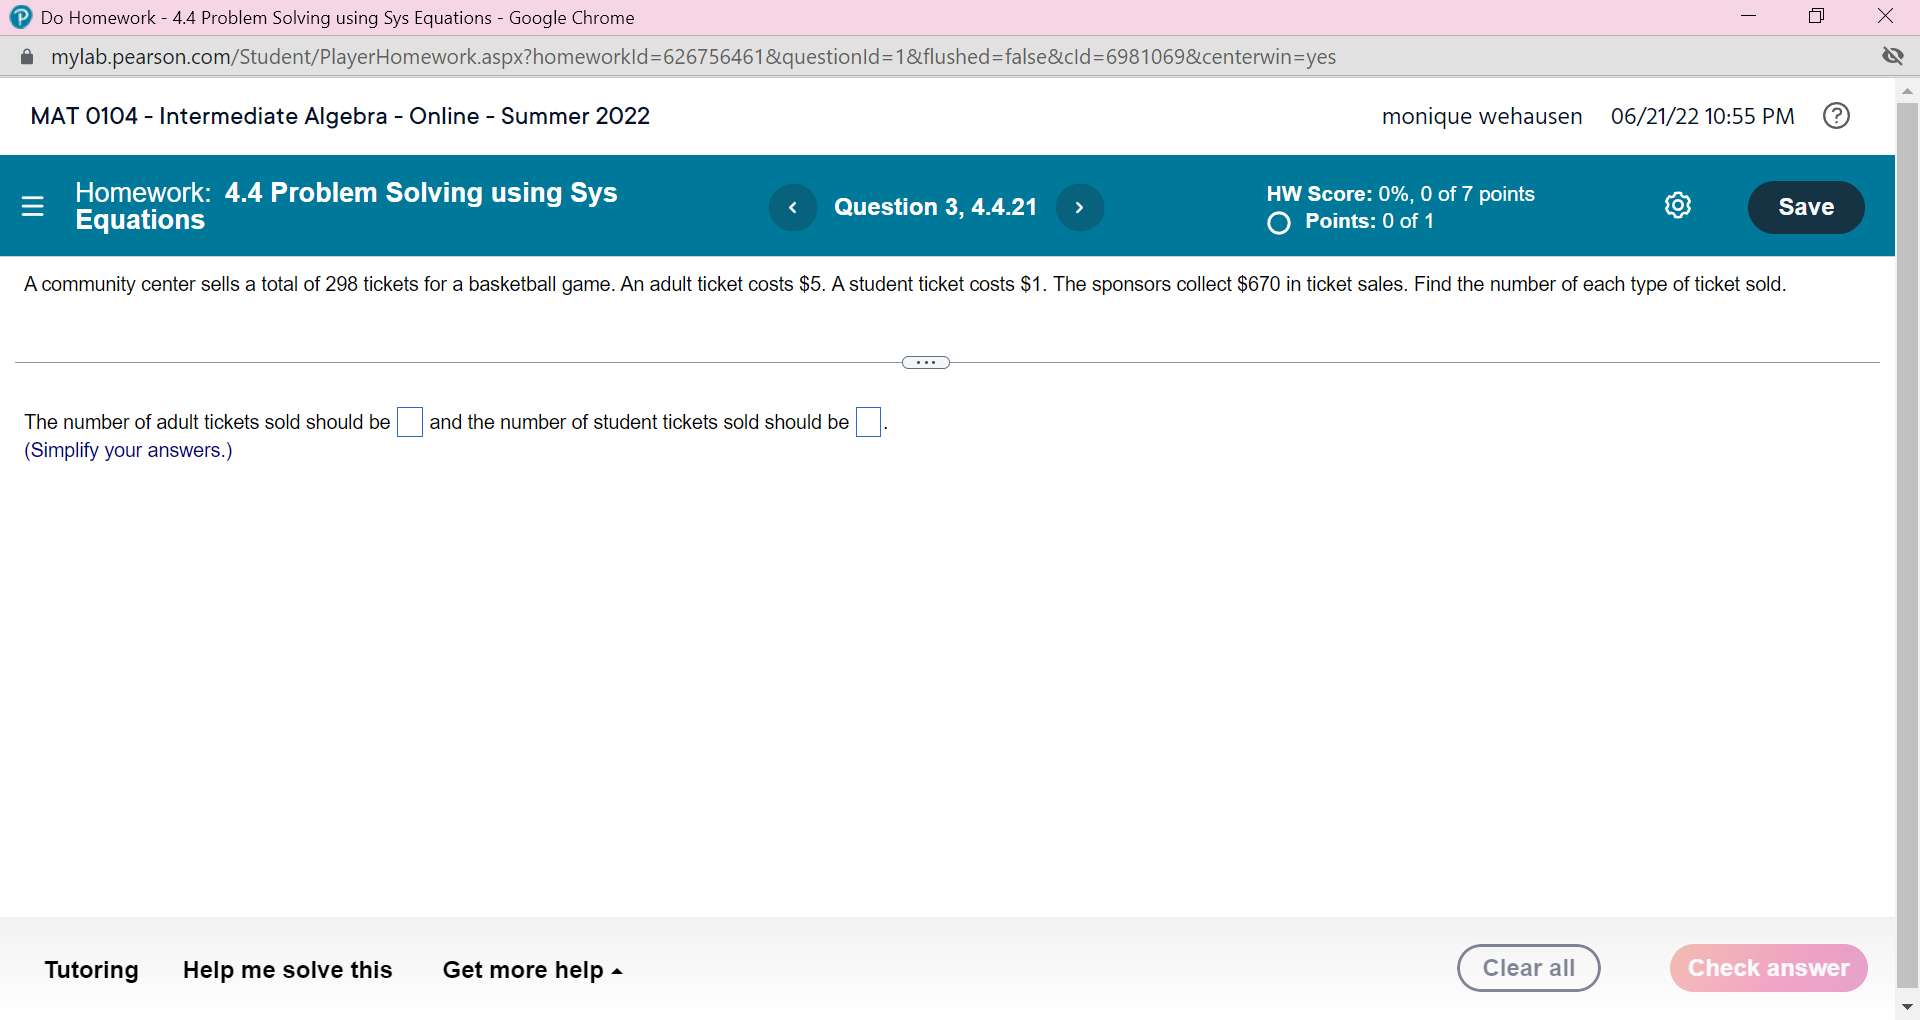Open Question 3, 4.4.21 label
Screen dimensions: 1920x1020
[x=936, y=207]
